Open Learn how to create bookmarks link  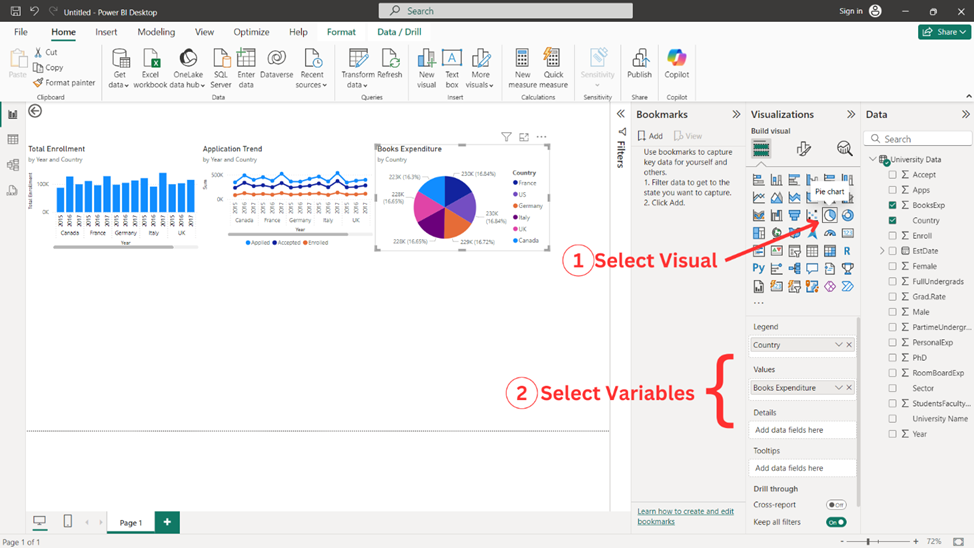pos(685,516)
